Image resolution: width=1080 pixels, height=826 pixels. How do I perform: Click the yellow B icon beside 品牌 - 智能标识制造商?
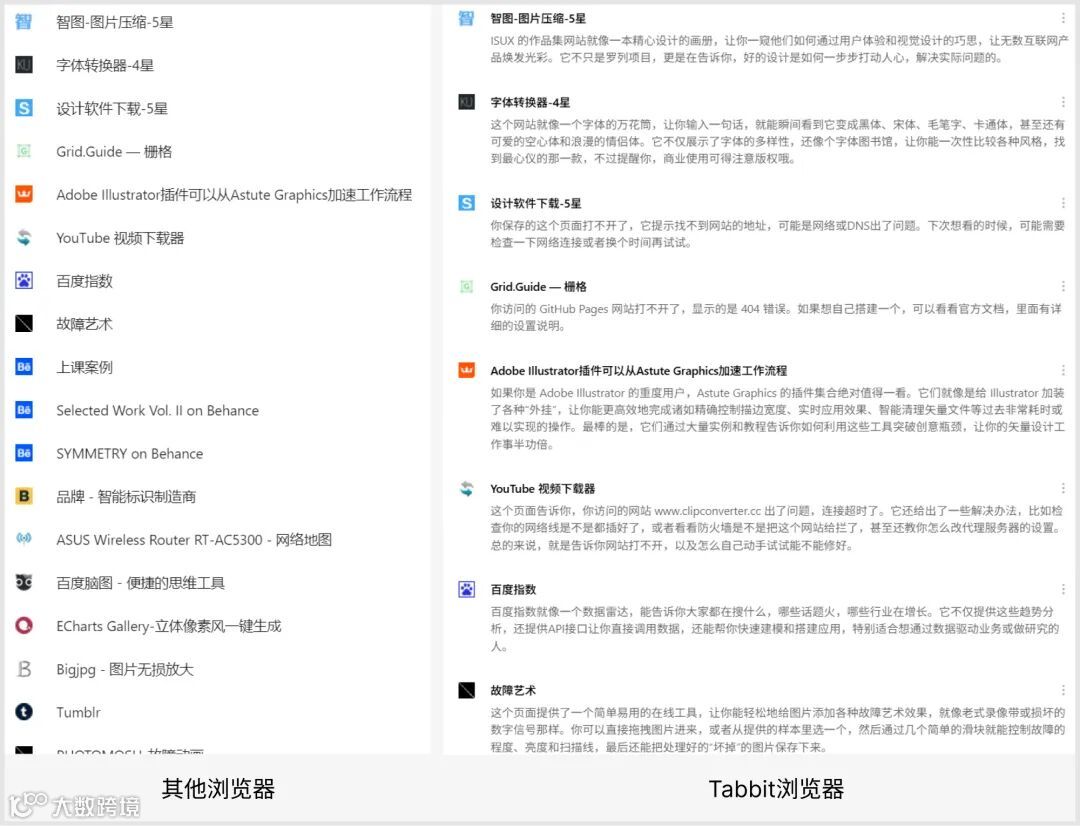[x=23, y=496]
